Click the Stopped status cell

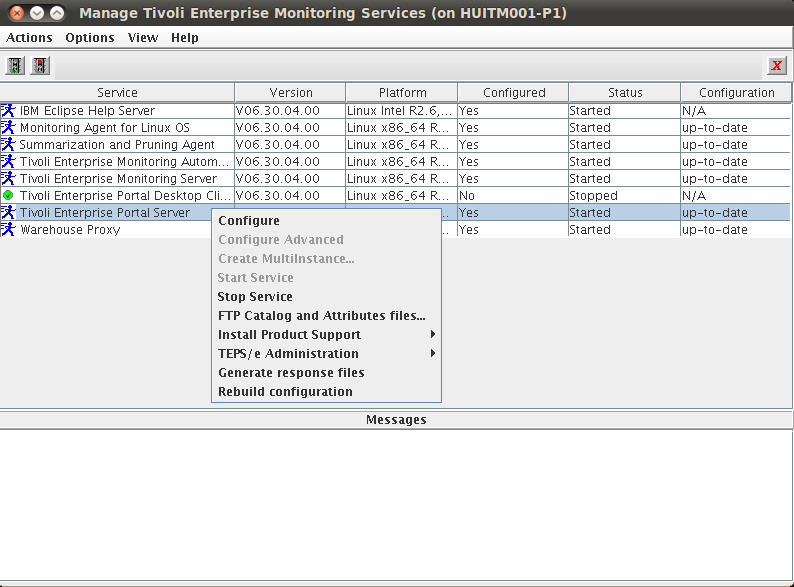624,195
